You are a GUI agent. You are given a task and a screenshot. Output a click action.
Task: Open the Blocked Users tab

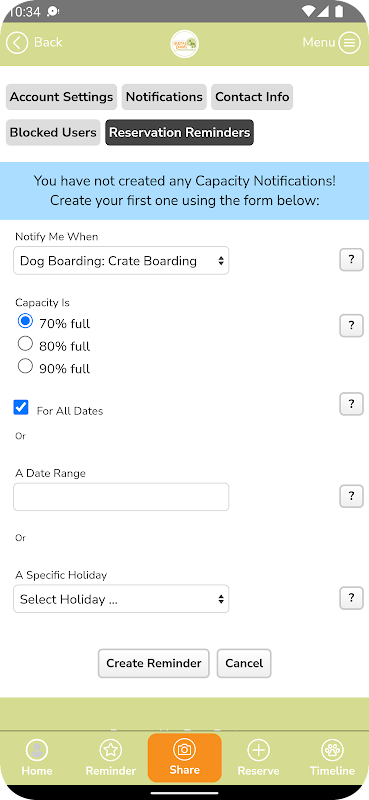click(53, 133)
